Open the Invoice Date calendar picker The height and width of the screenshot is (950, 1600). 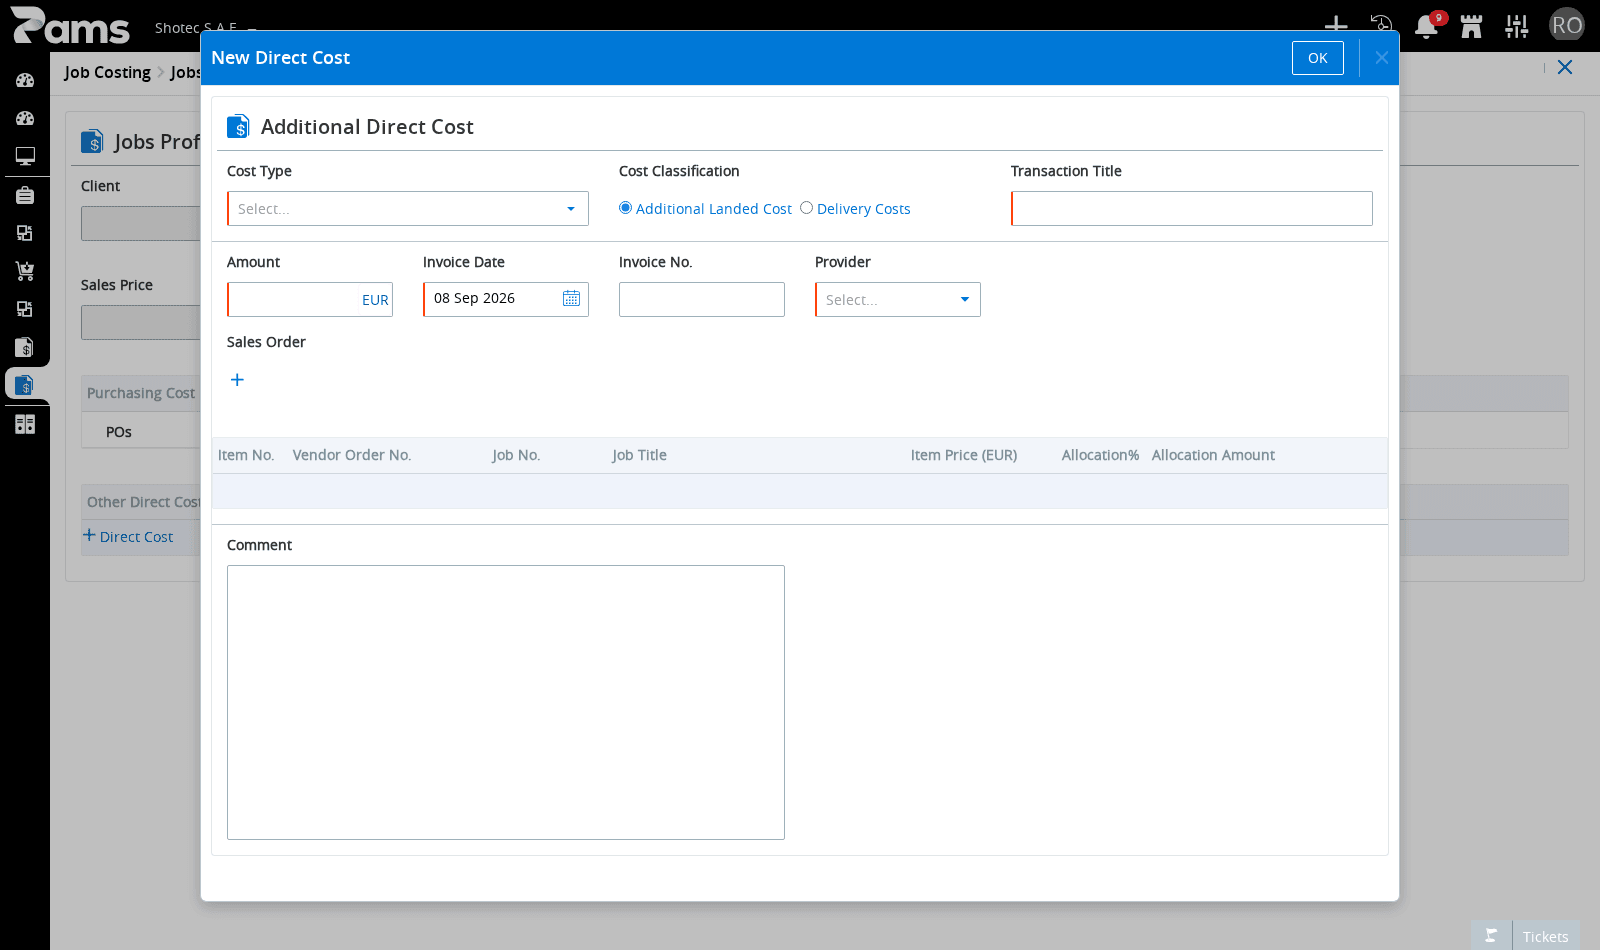point(571,299)
